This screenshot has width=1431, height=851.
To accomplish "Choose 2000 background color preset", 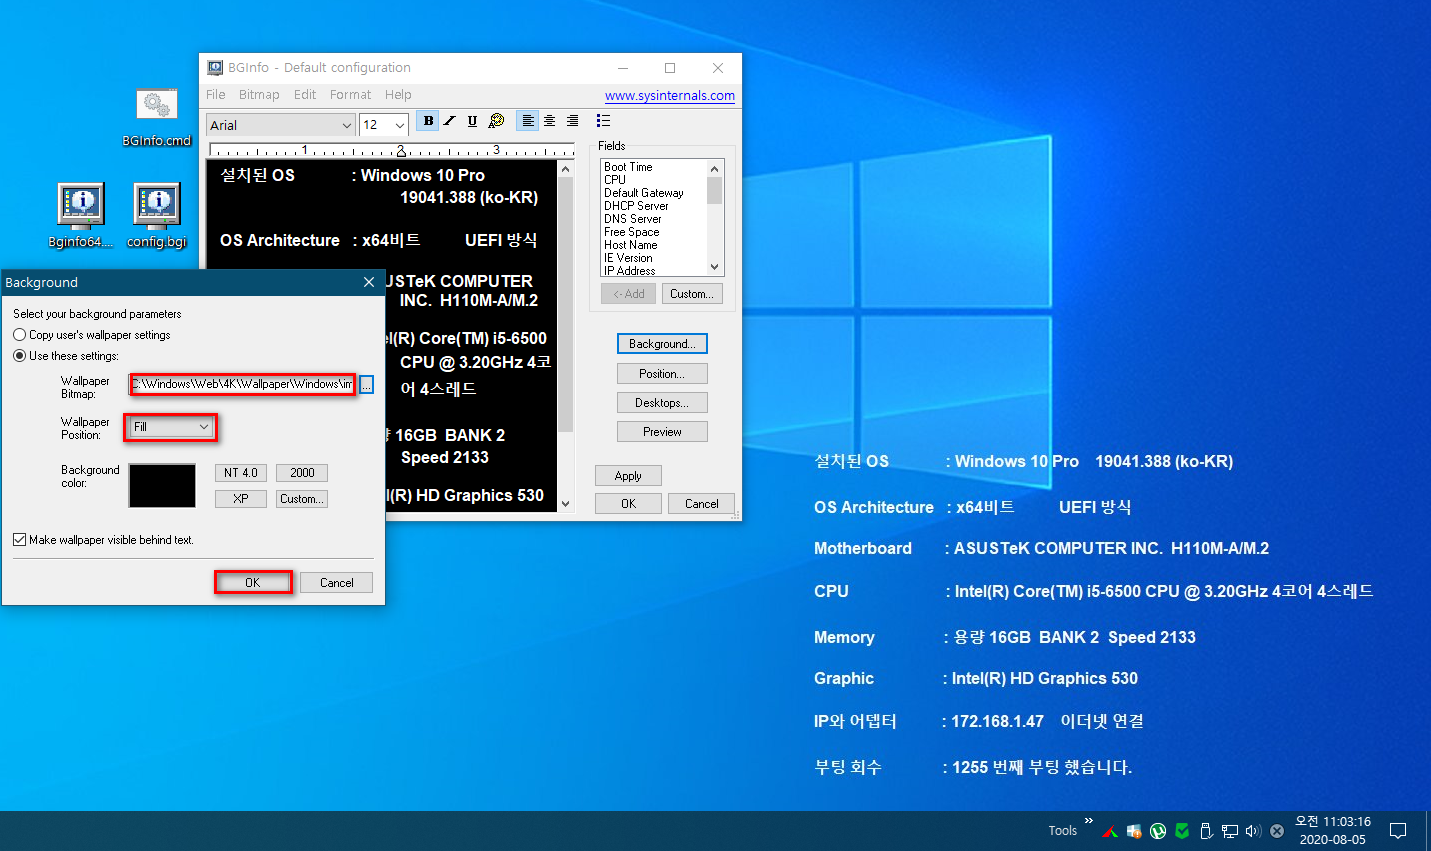I will coord(302,473).
